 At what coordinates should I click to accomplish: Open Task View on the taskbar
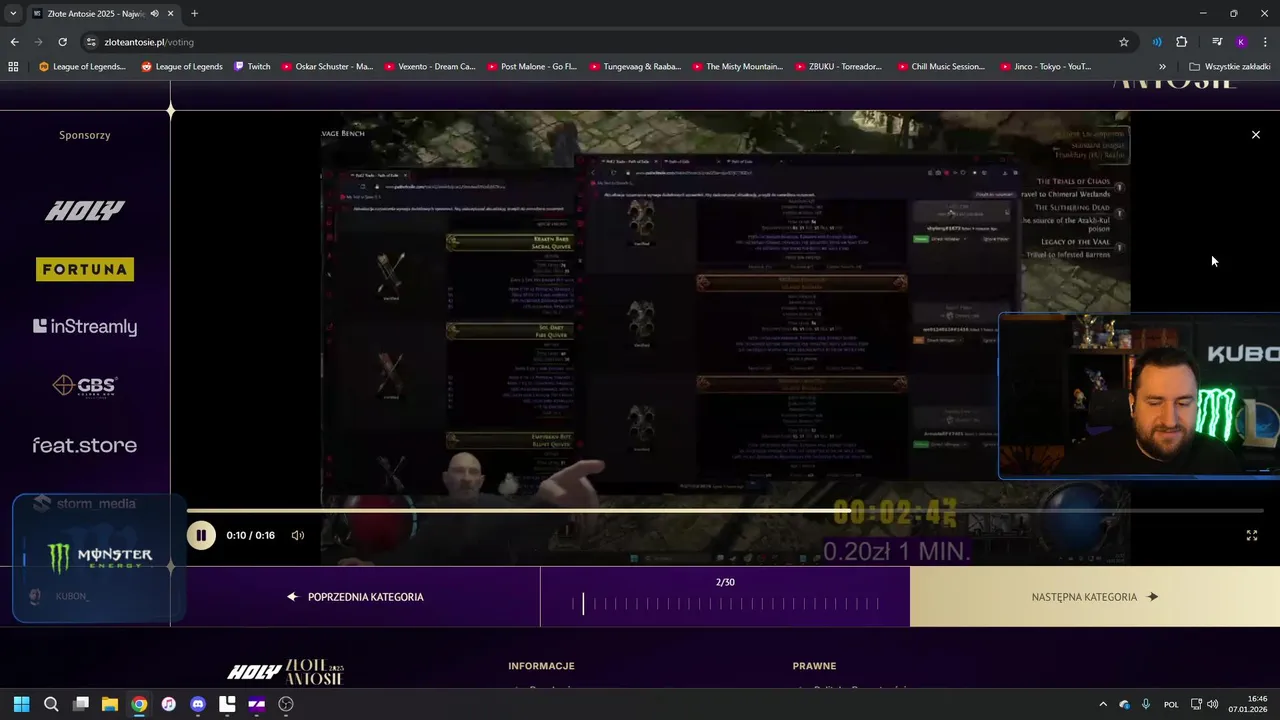[81, 704]
